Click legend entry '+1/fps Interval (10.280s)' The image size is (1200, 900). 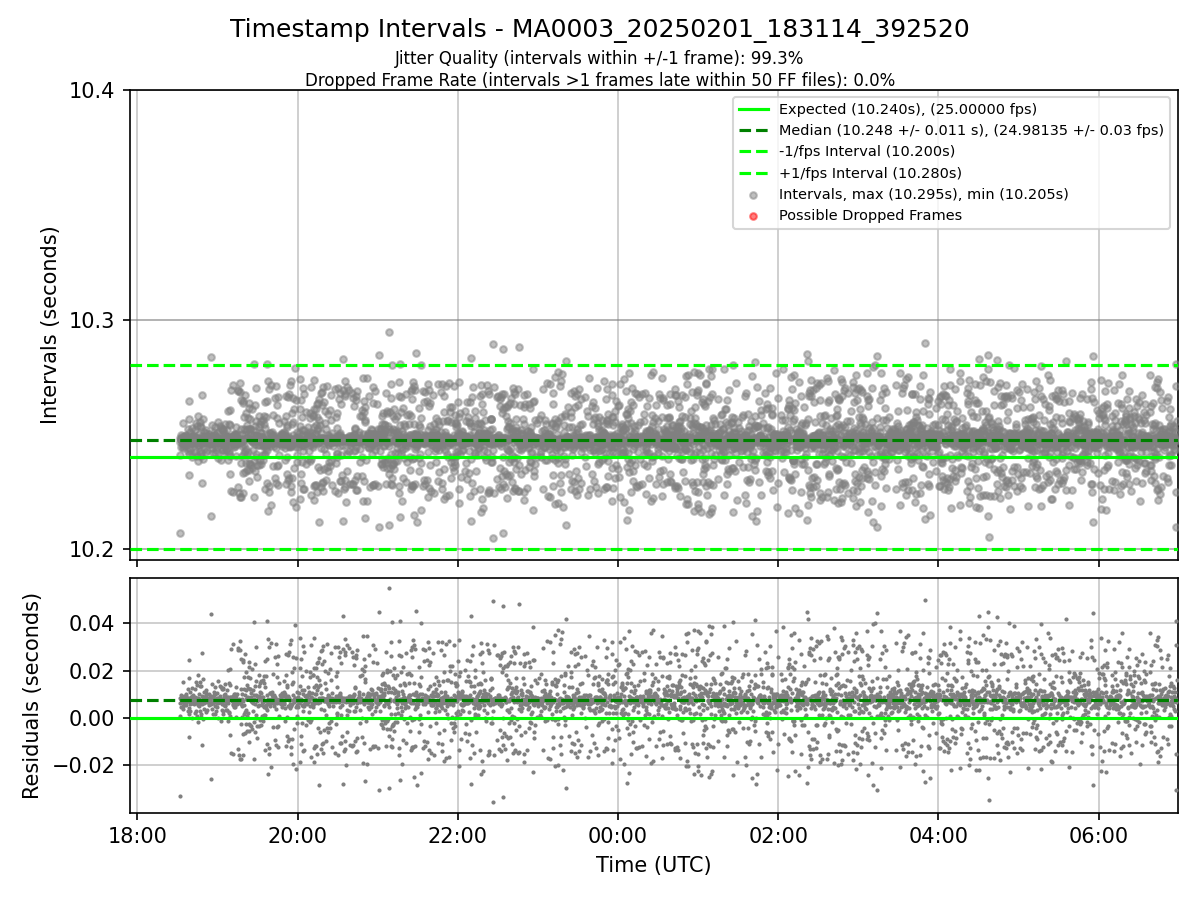coord(870,173)
